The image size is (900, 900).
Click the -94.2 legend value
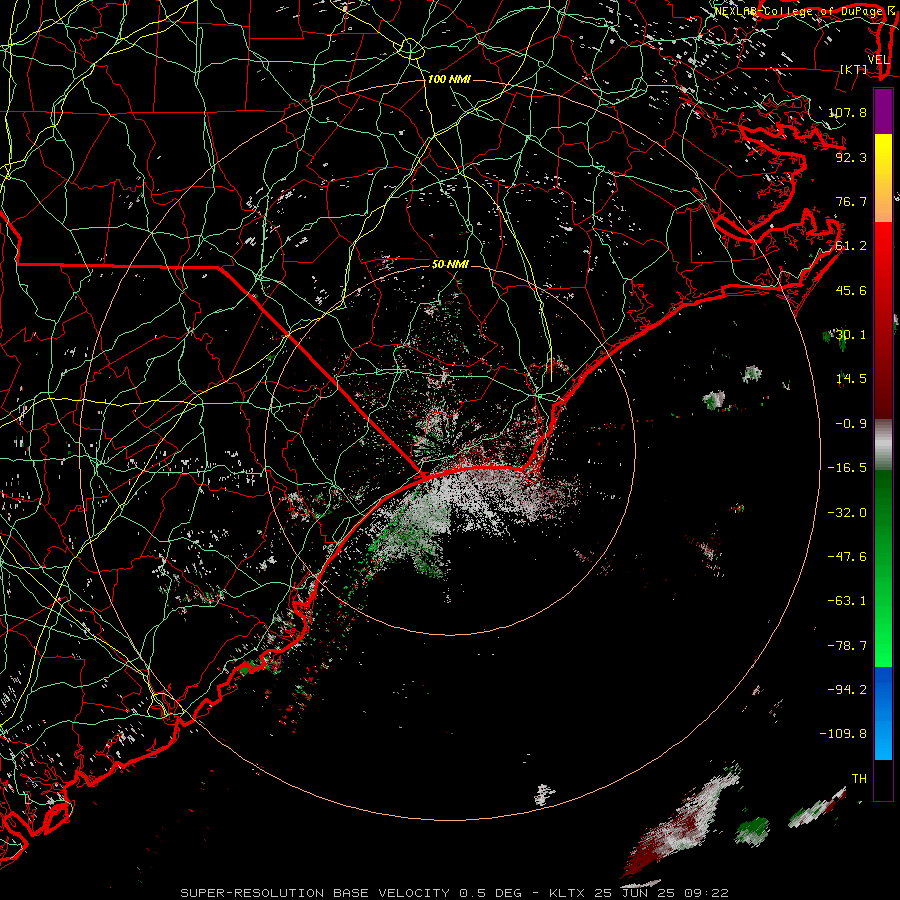click(x=847, y=689)
